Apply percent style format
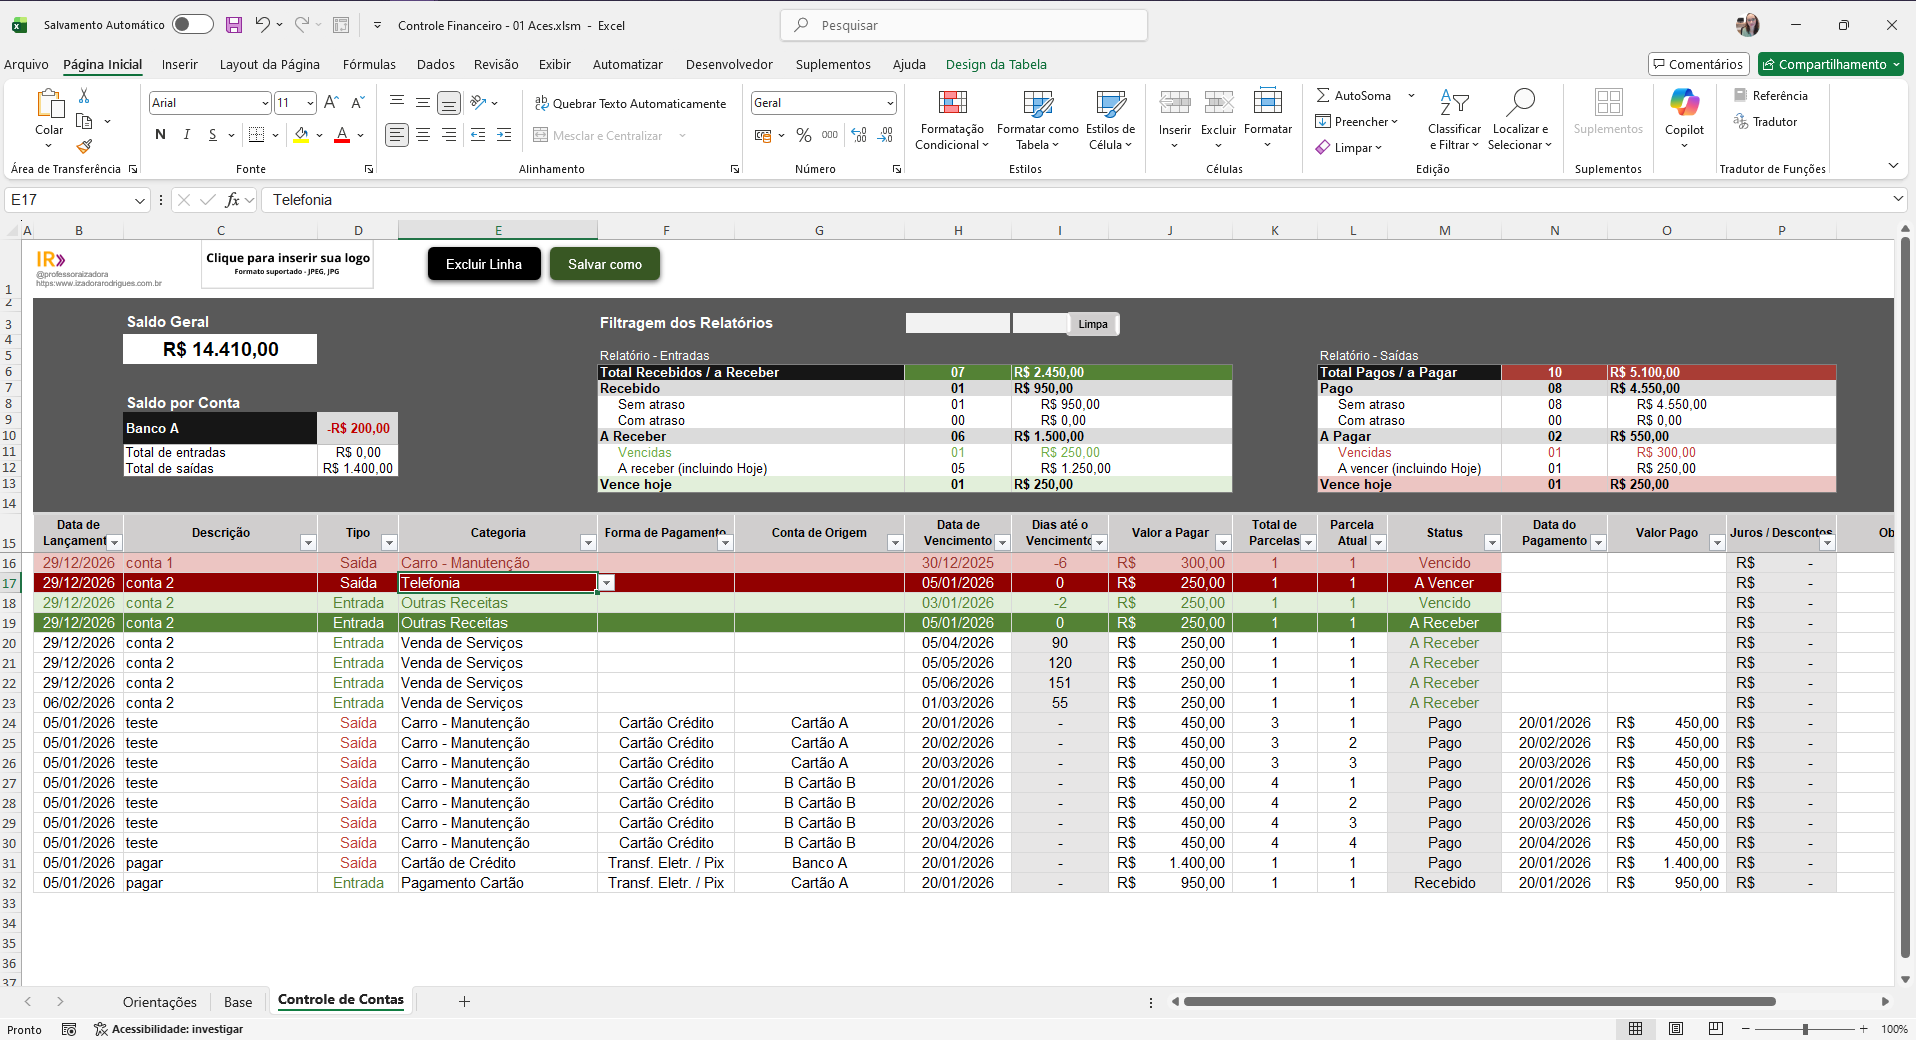The image size is (1916, 1041). click(804, 135)
